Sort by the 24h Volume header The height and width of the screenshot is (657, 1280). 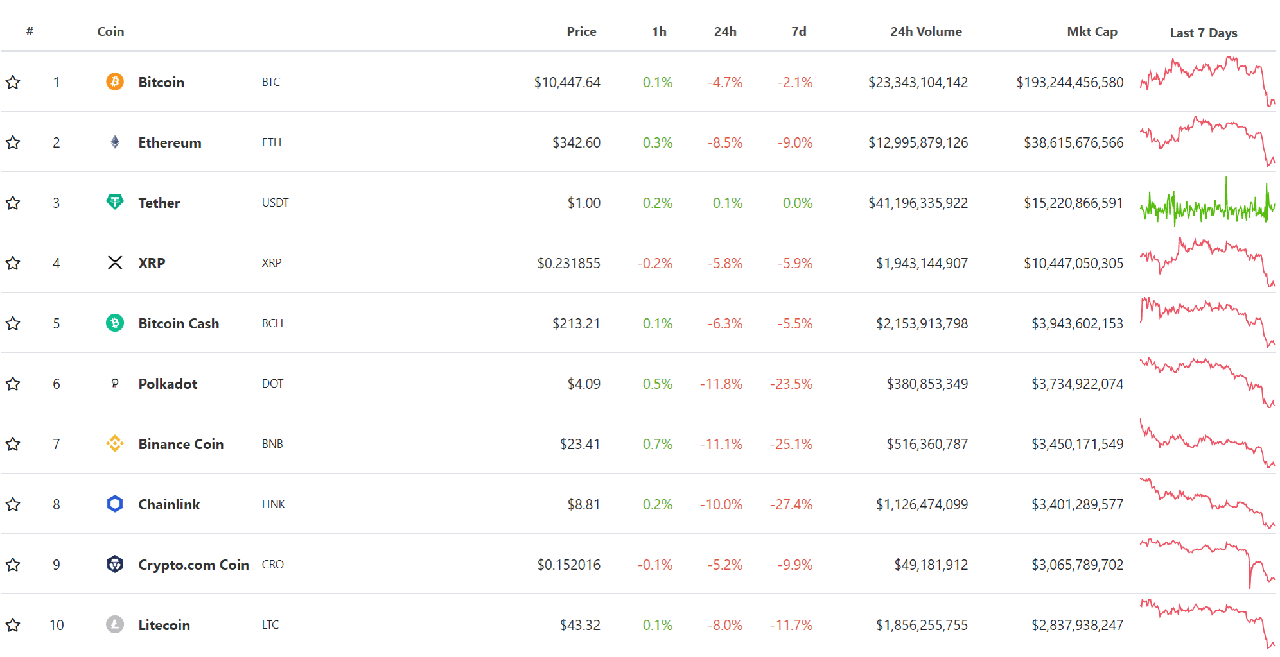(x=926, y=31)
